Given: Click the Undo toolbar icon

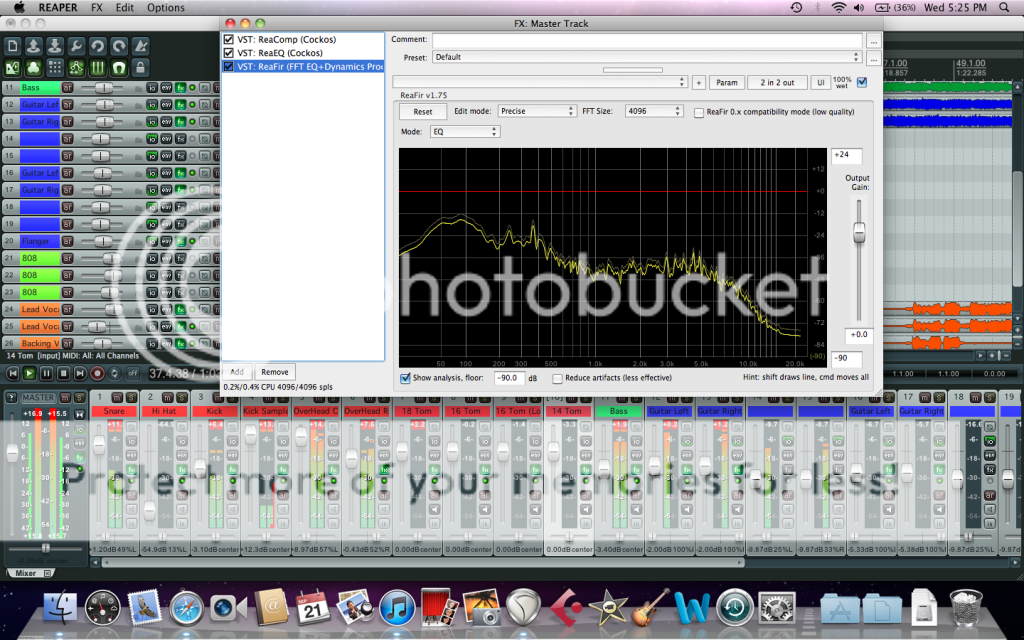Looking at the screenshot, I should tap(97, 46).
